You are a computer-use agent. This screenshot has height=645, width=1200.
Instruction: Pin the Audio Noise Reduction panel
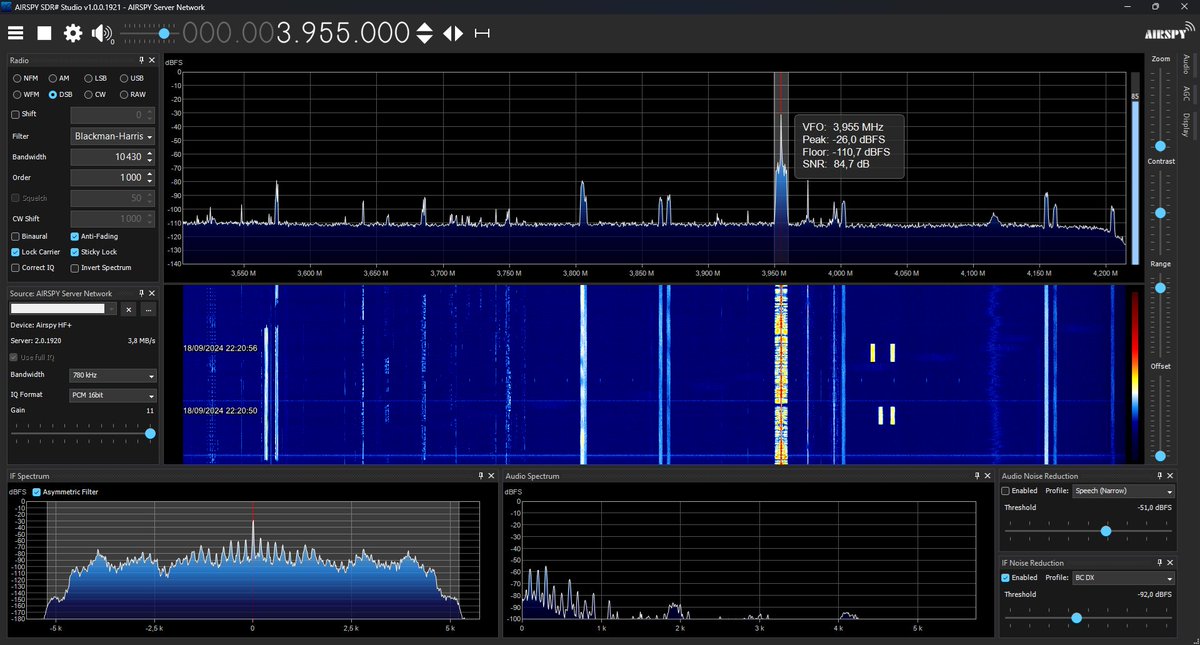[1157, 475]
